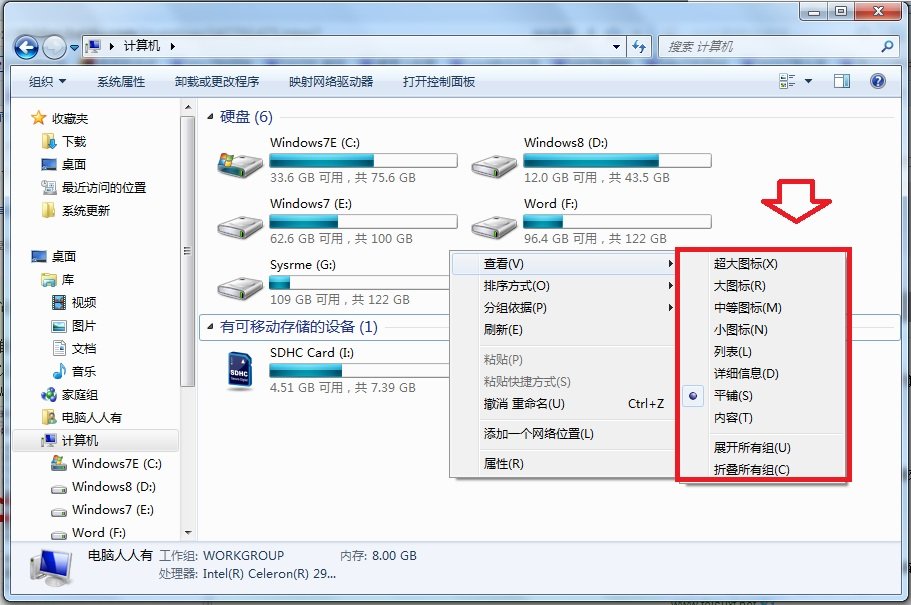Click the Windows7E (C:) capacity bar

point(362,159)
